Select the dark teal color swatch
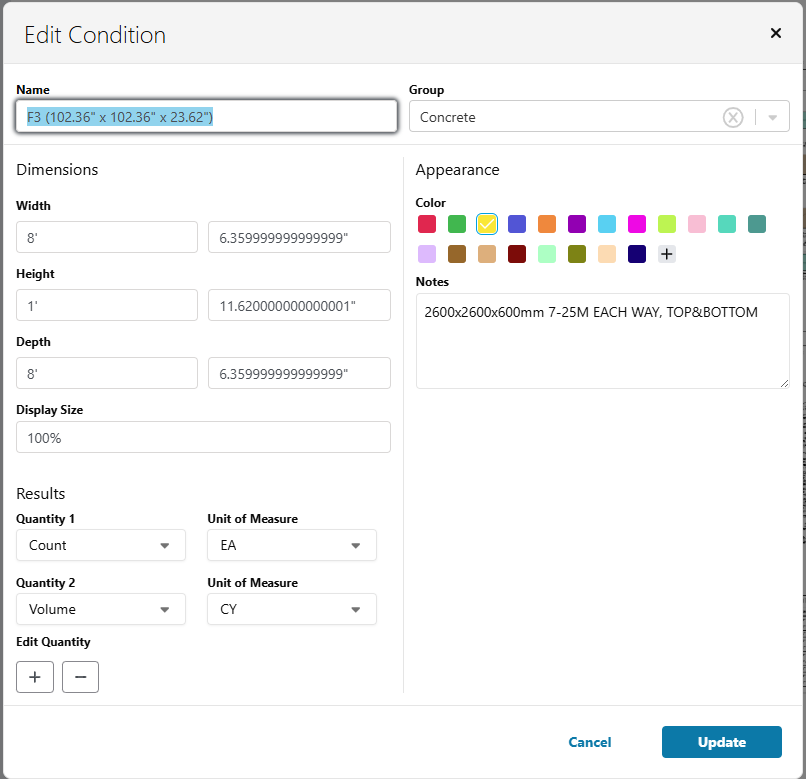 click(x=757, y=224)
